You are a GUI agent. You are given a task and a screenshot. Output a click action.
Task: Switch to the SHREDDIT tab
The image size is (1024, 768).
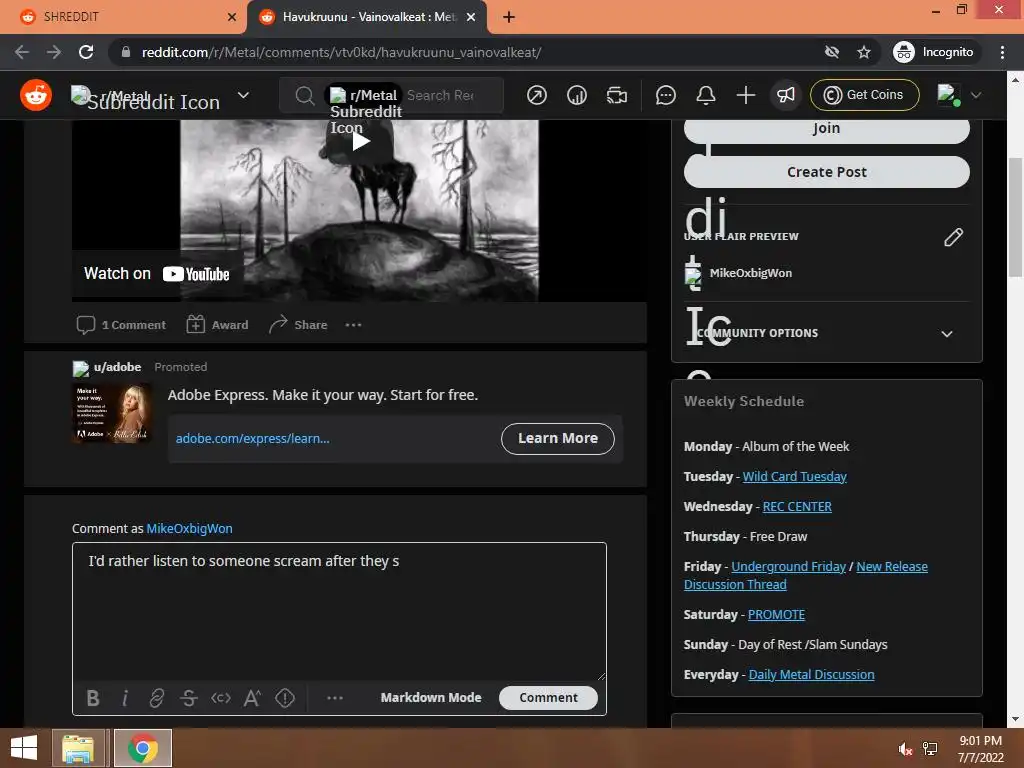(124, 17)
